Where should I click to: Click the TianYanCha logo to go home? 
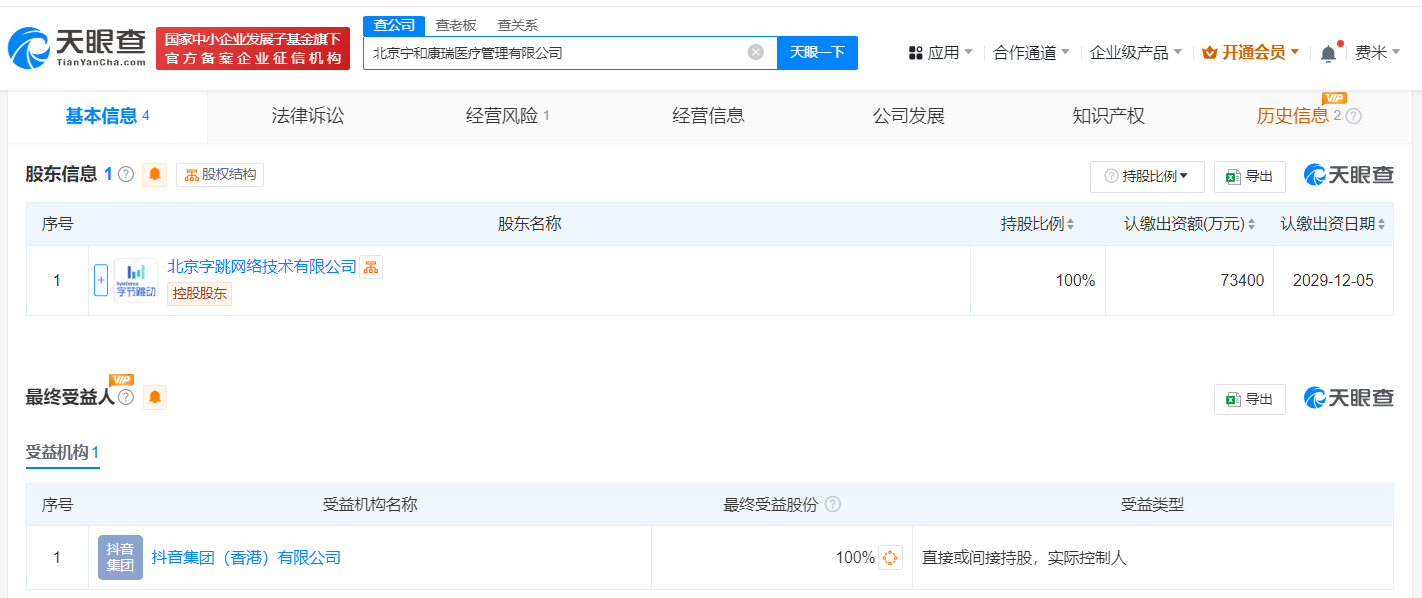pyautogui.click(x=77, y=48)
